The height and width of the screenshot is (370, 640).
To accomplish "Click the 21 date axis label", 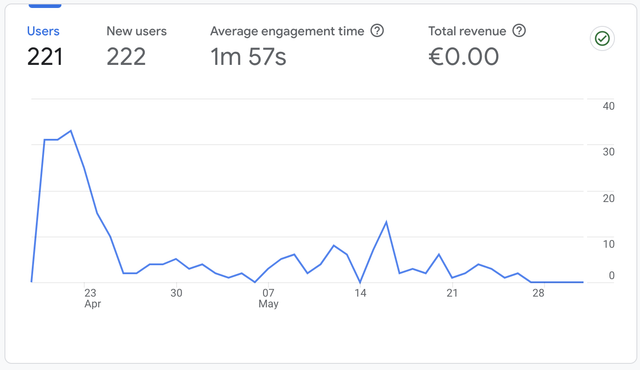I will 452,293.
